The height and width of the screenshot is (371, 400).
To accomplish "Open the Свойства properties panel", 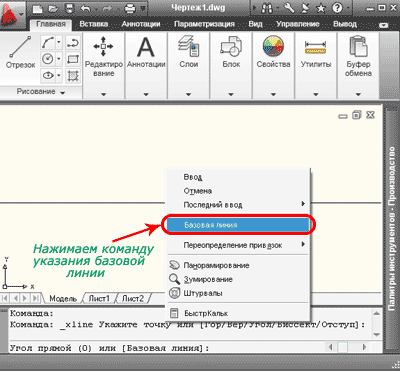I will pos(273,52).
